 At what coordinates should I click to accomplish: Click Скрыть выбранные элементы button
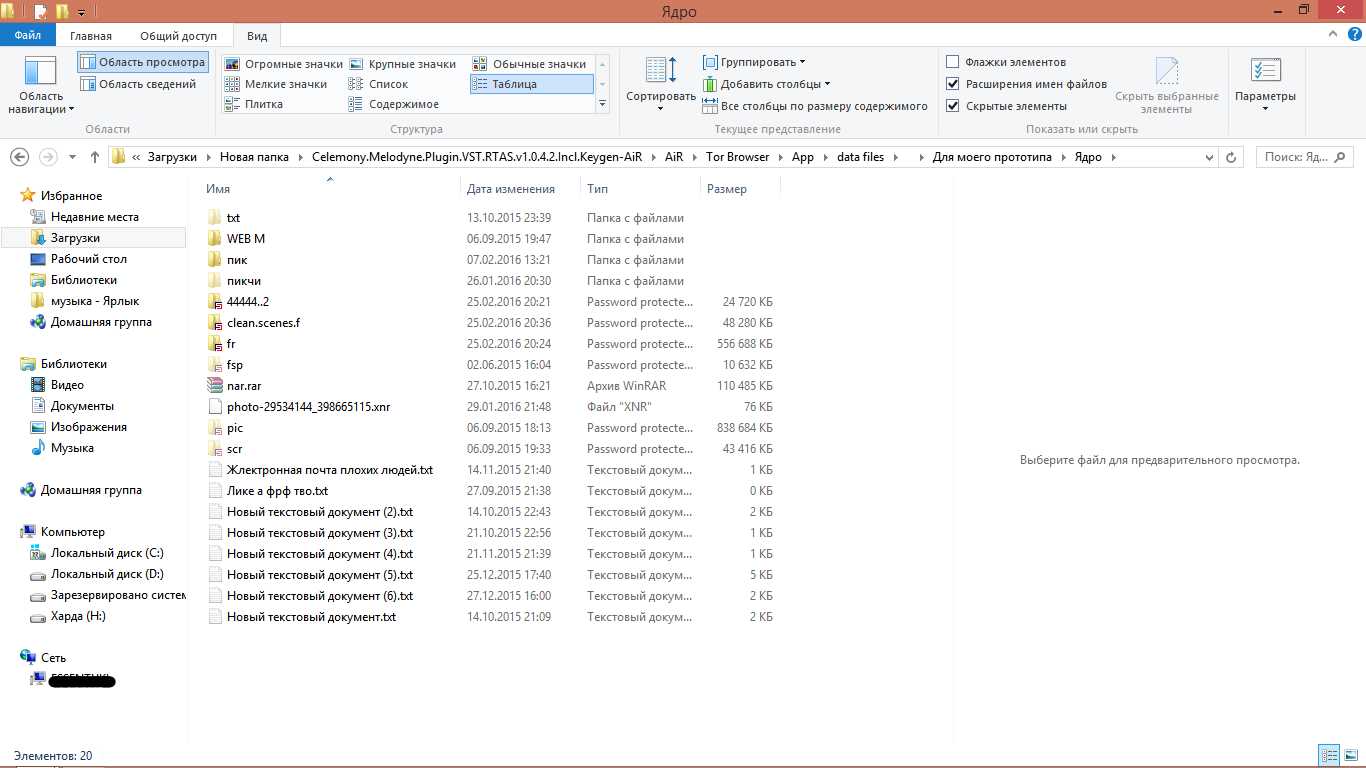coord(1167,84)
